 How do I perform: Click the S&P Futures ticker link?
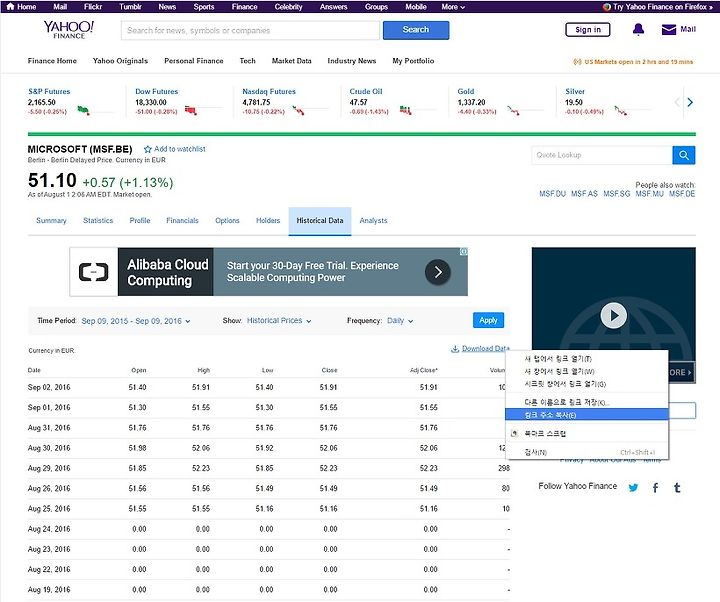pos(49,91)
